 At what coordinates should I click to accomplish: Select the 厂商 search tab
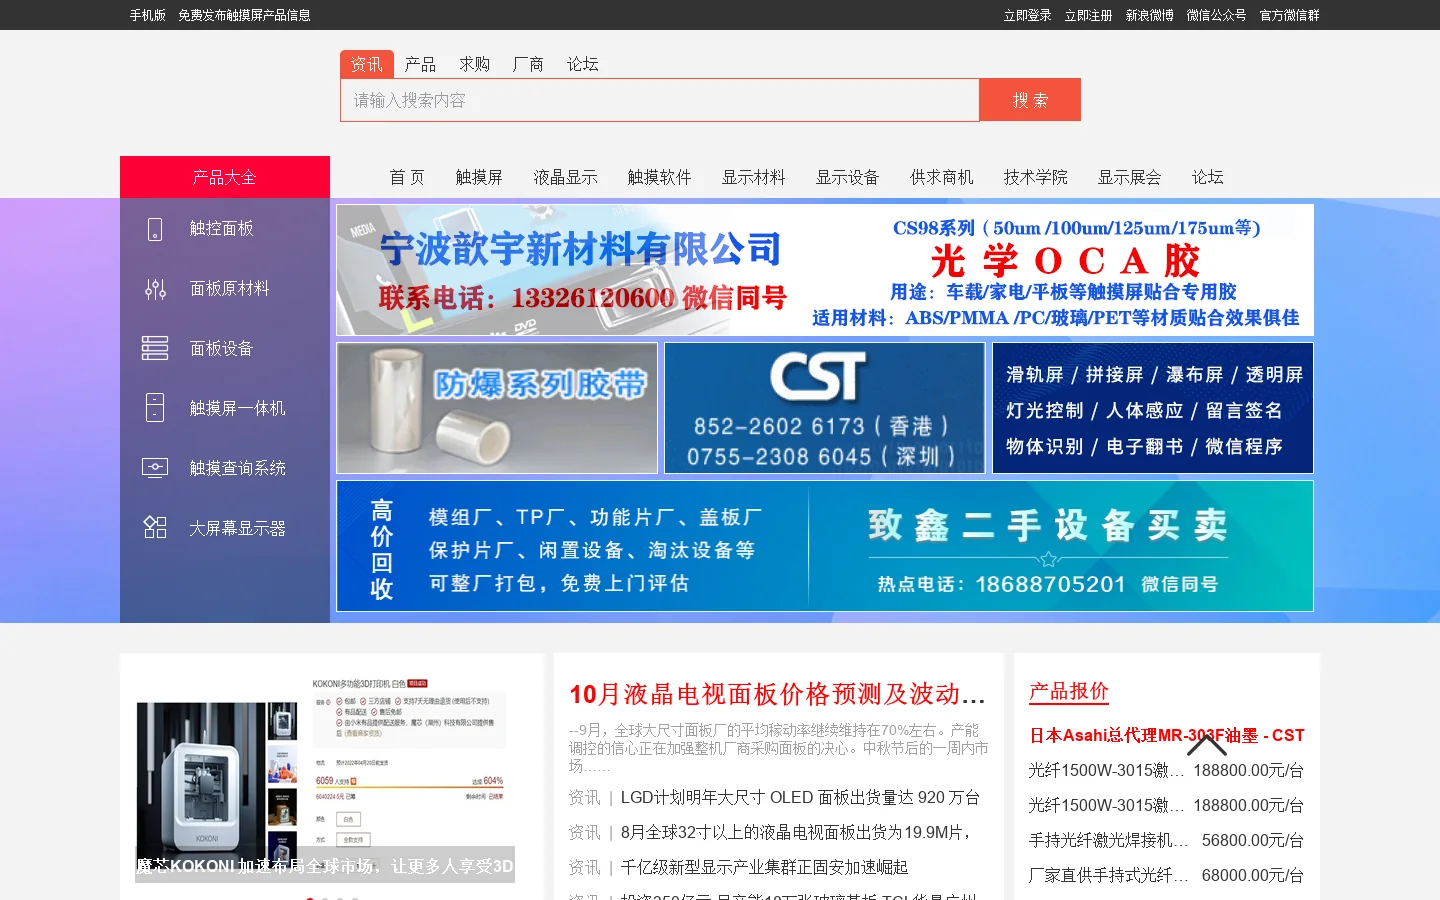(x=528, y=64)
